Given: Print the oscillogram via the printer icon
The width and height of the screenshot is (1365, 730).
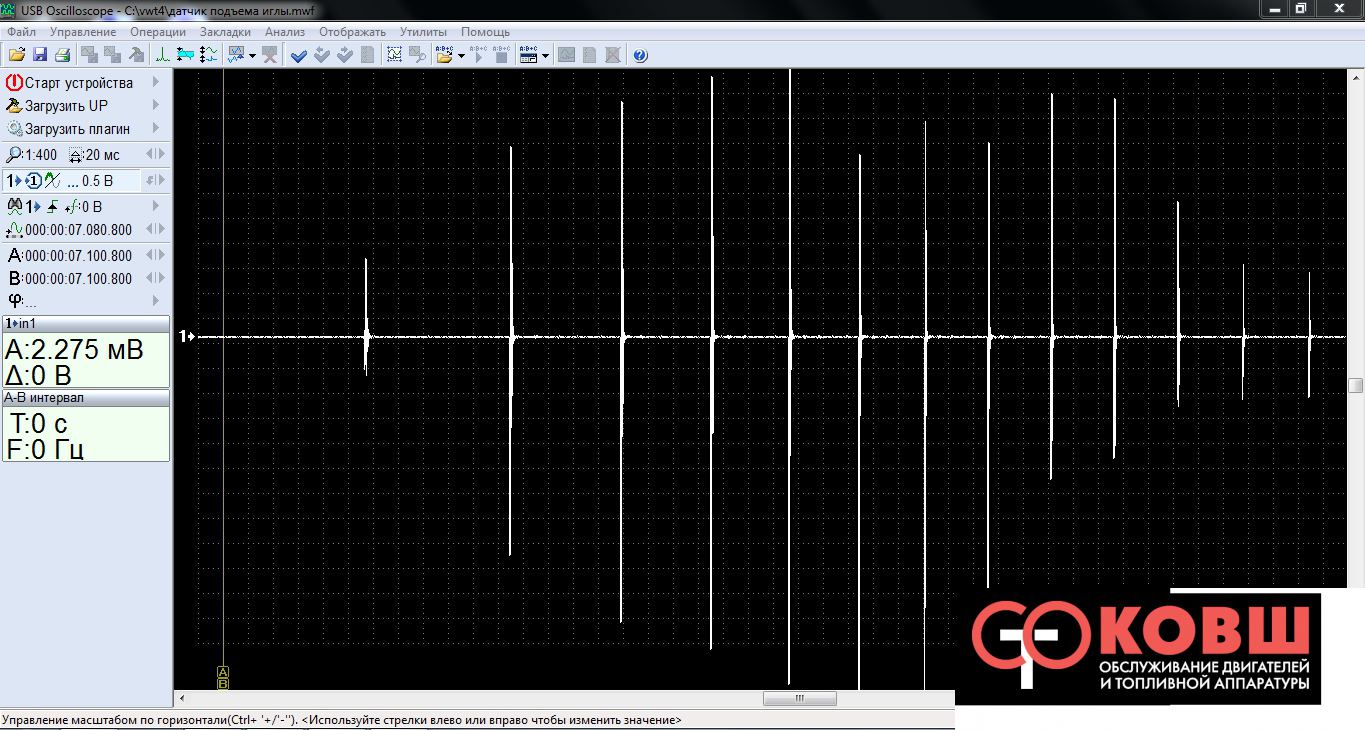Looking at the screenshot, I should pyautogui.click(x=61, y=55).
